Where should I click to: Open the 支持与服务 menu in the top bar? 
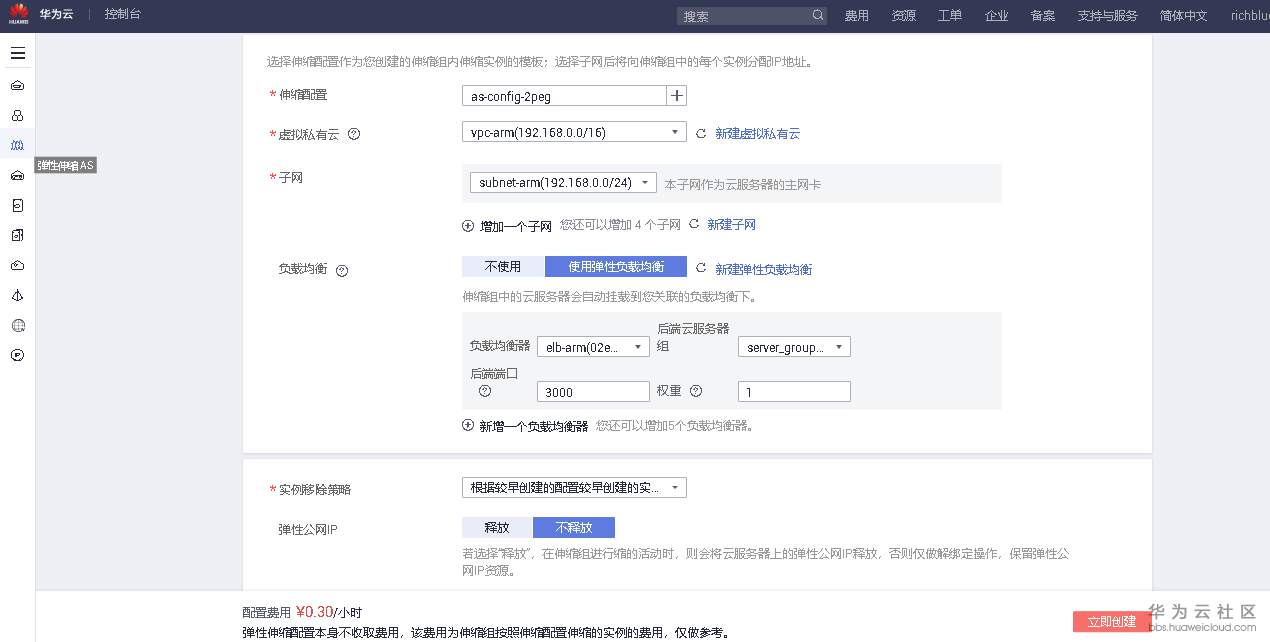pyautogui.click(x=1107, y=16)
